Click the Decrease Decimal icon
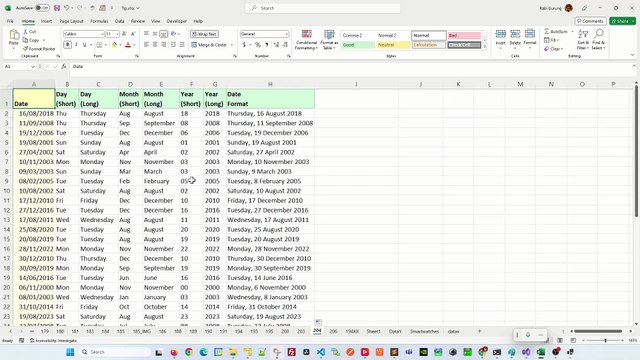The height and width of the screenshot is (360, 640). (285, 44)
